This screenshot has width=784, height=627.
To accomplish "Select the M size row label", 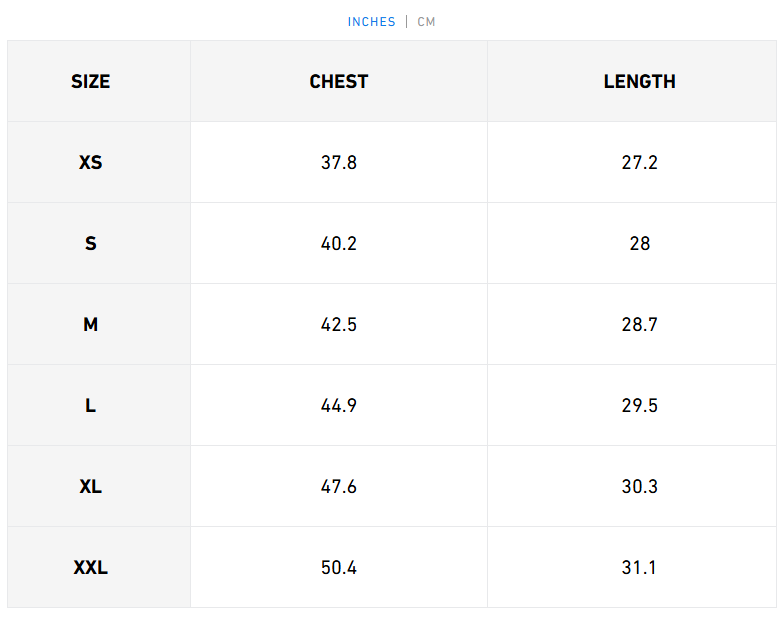I will pyautogui.click(x=91, y=325).
